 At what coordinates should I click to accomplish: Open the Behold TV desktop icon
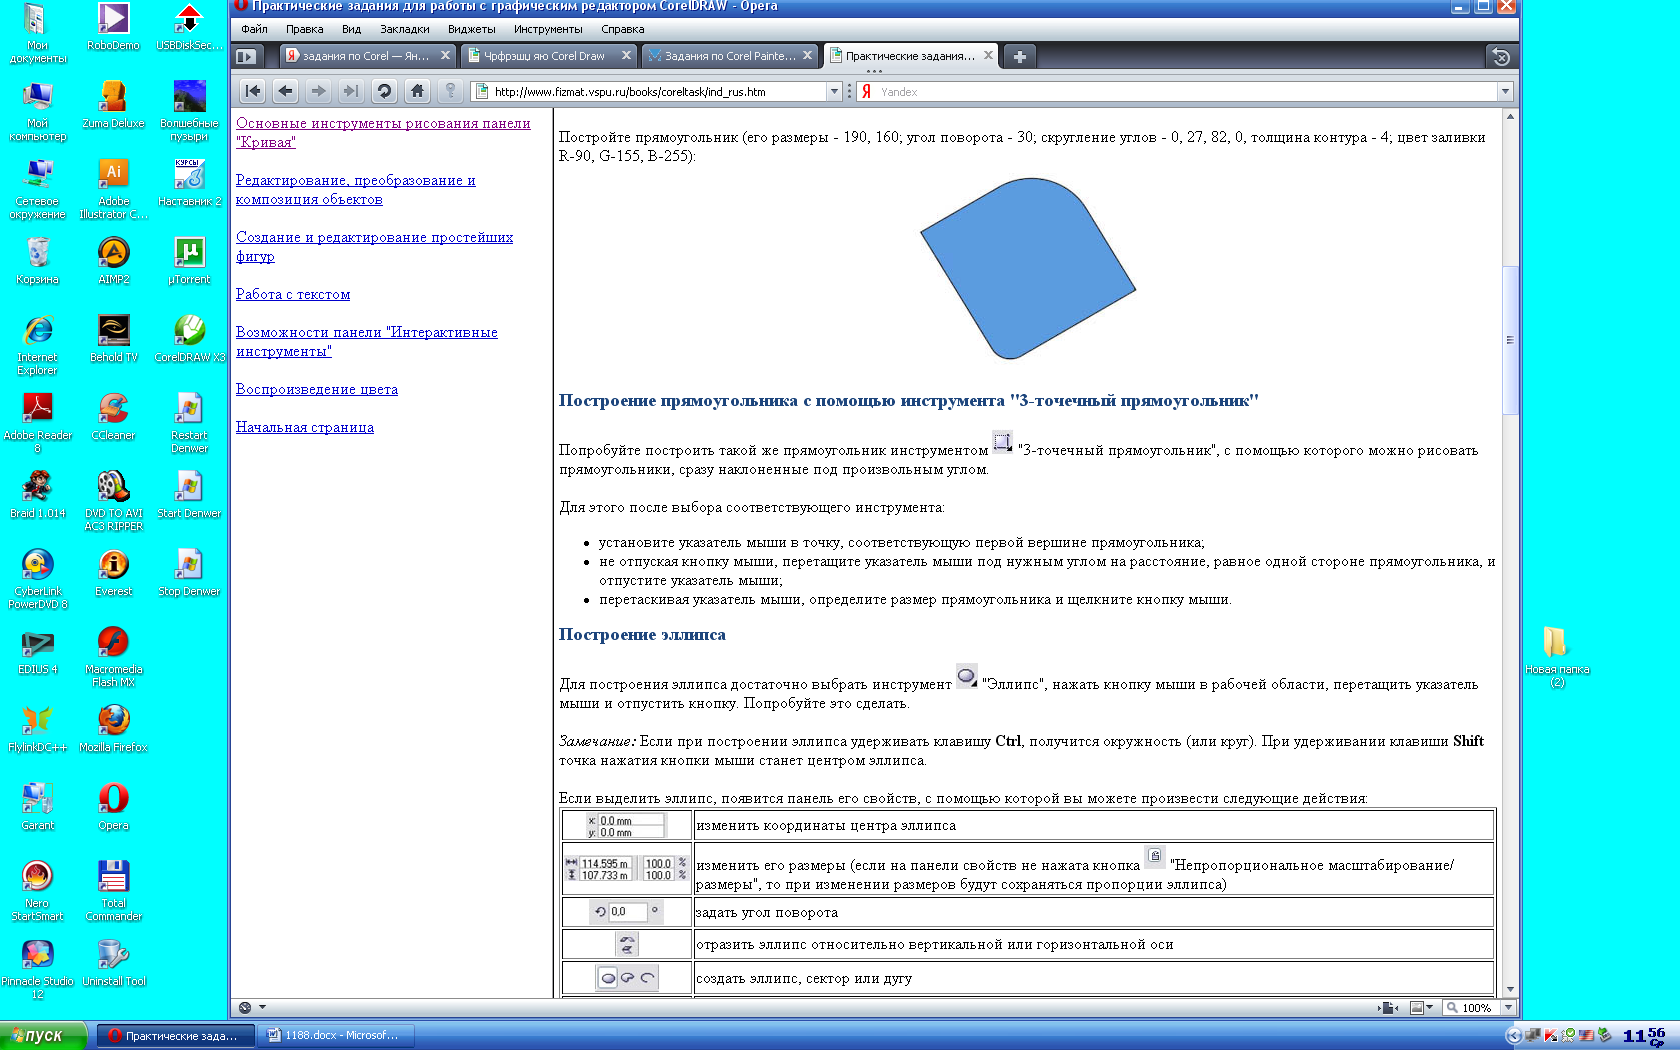(114, 338)
